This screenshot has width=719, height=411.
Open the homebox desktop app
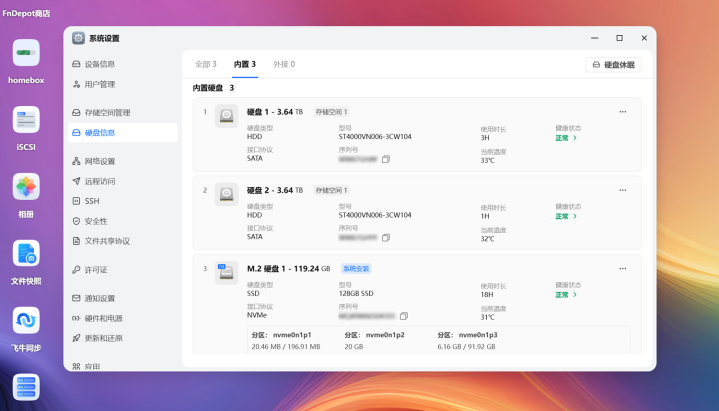pos(26,53)
